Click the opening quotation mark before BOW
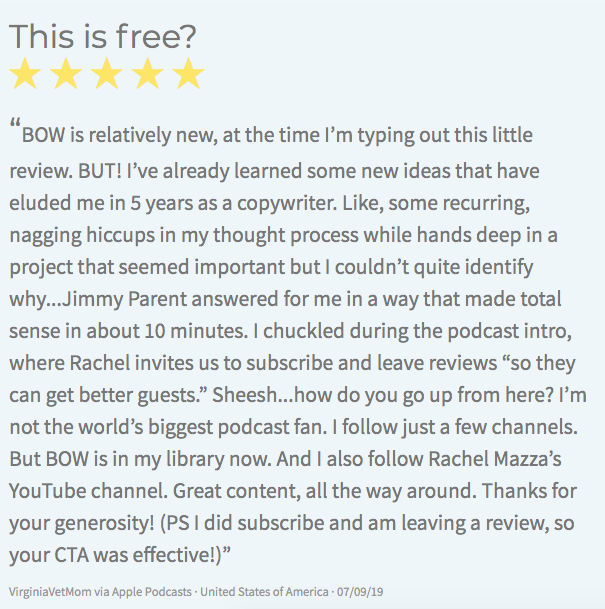 coord(15,124)
